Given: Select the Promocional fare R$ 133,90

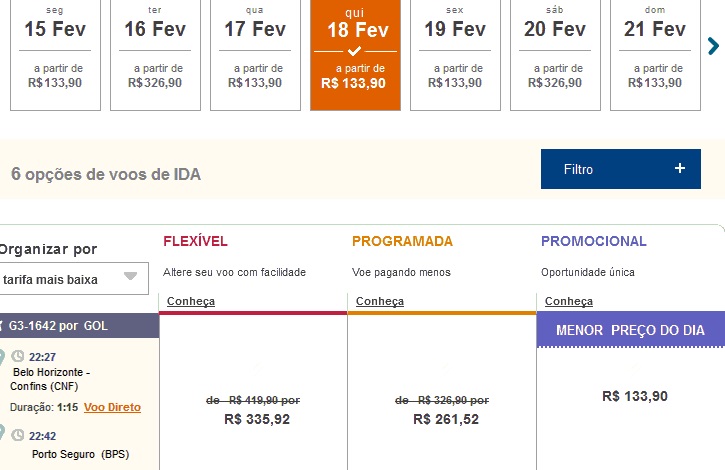Looking at the screenshot, I should click(635, 397).
